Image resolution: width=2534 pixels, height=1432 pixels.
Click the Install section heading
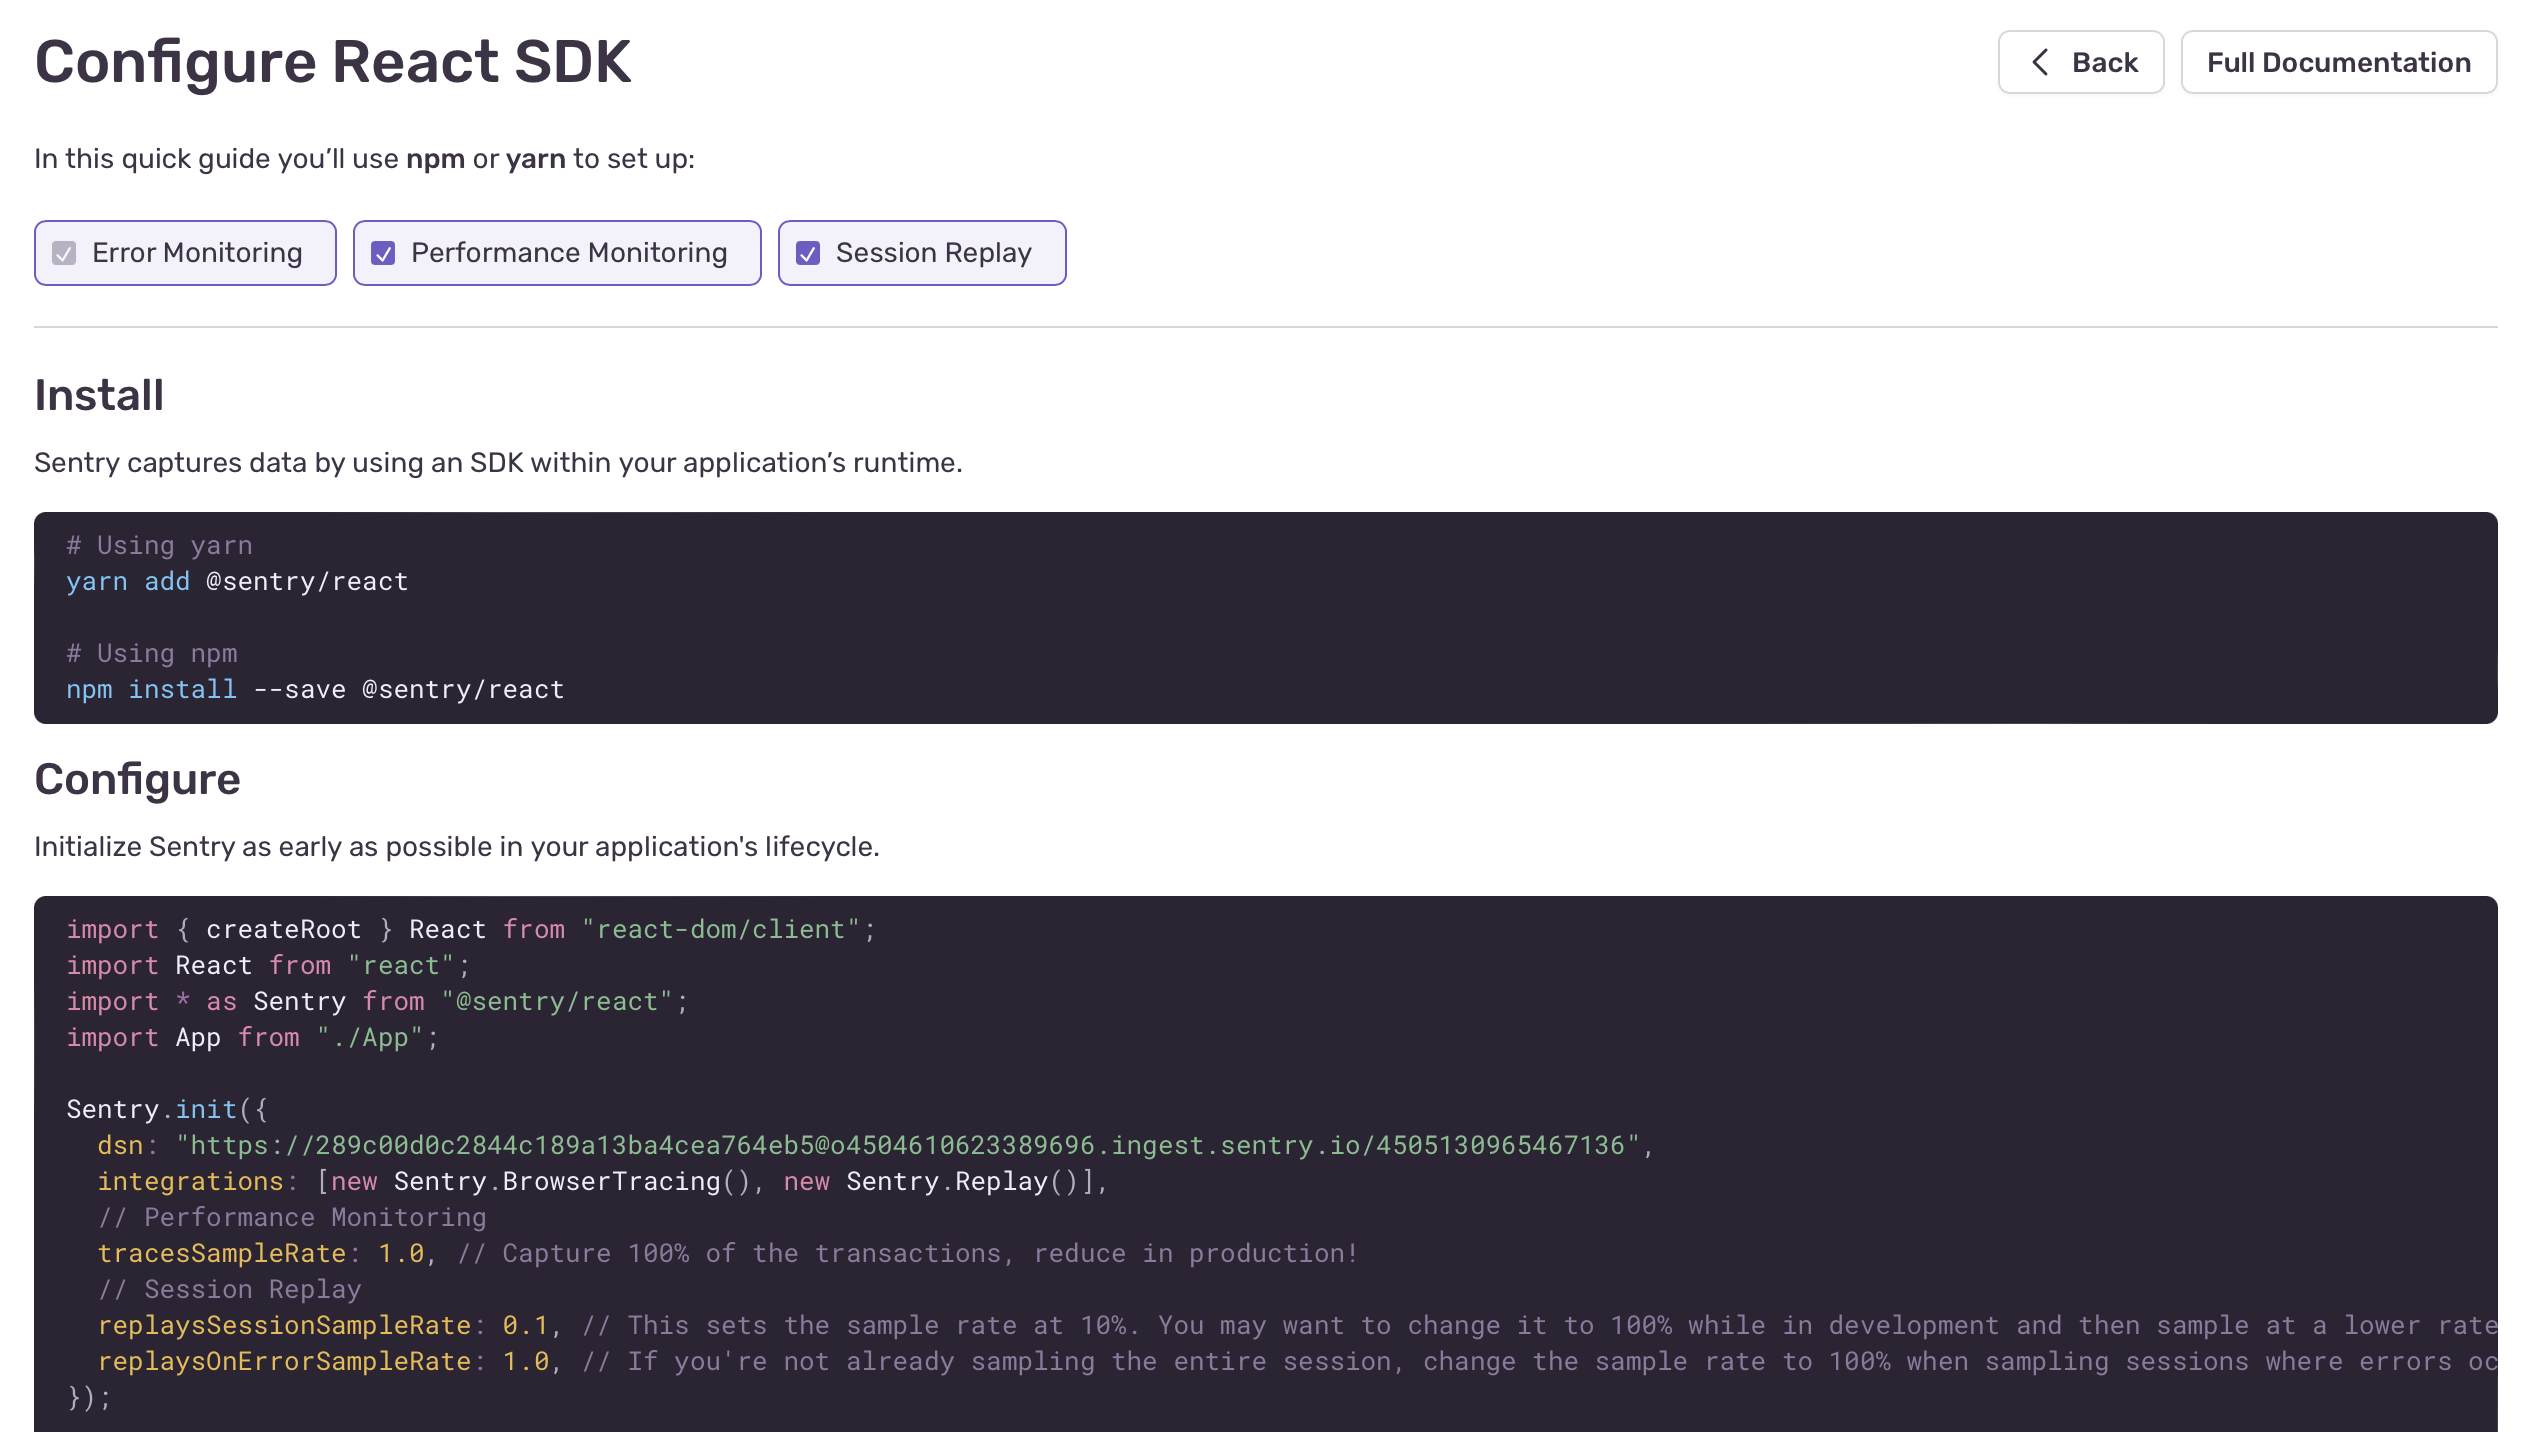(98, 394)
